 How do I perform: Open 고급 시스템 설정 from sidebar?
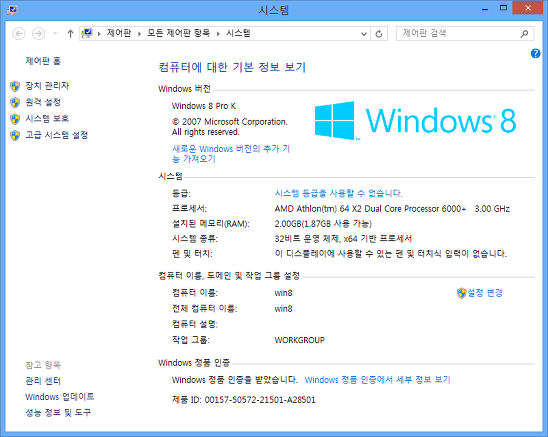point(57,135)
